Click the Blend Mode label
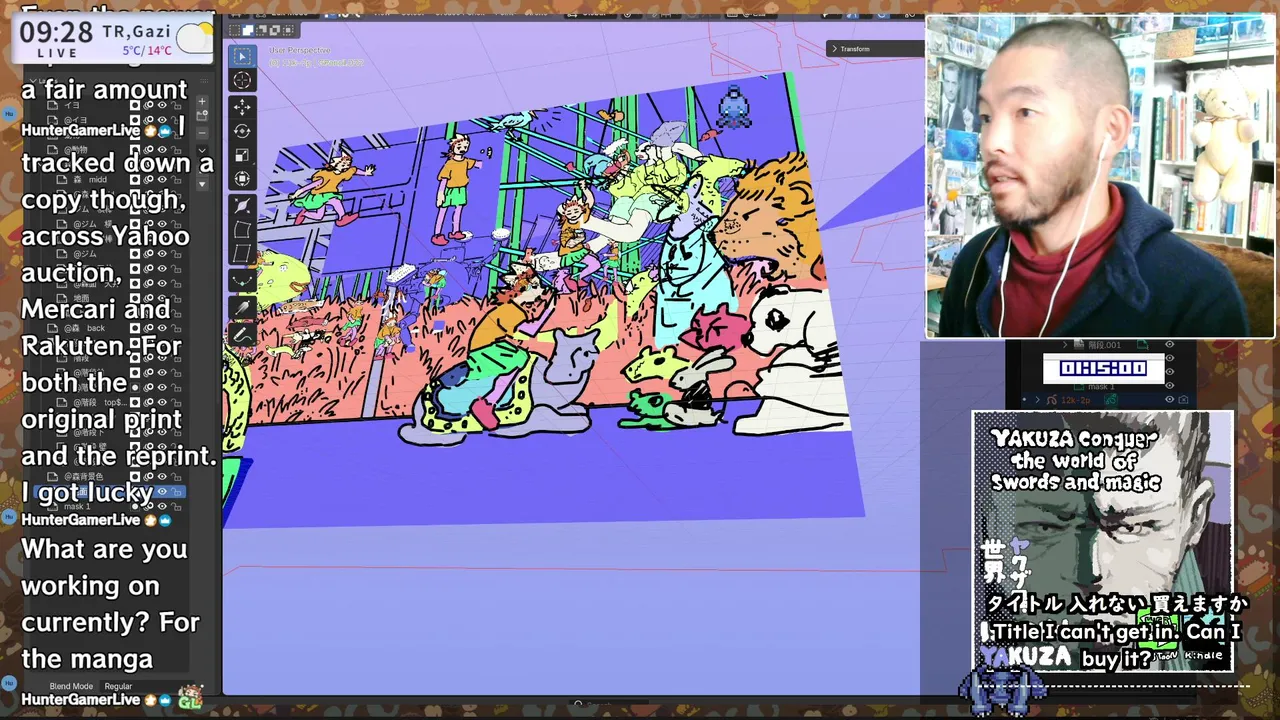This screenshot has height=720, width=1280. click(71, 686)
